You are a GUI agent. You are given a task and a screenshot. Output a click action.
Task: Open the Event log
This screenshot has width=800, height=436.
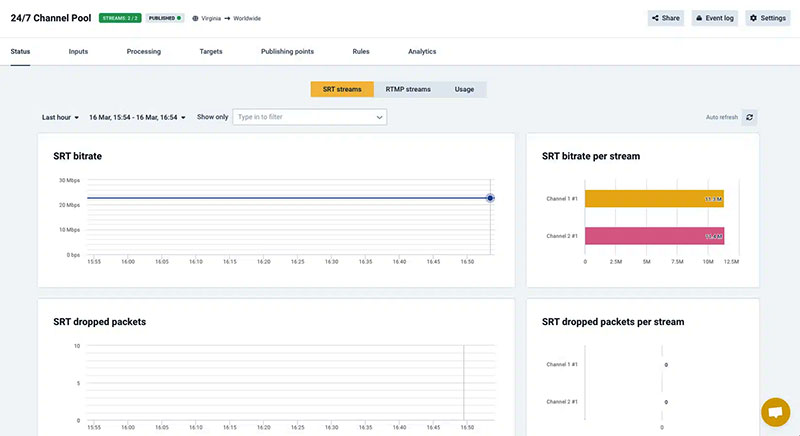click(715, 18)
